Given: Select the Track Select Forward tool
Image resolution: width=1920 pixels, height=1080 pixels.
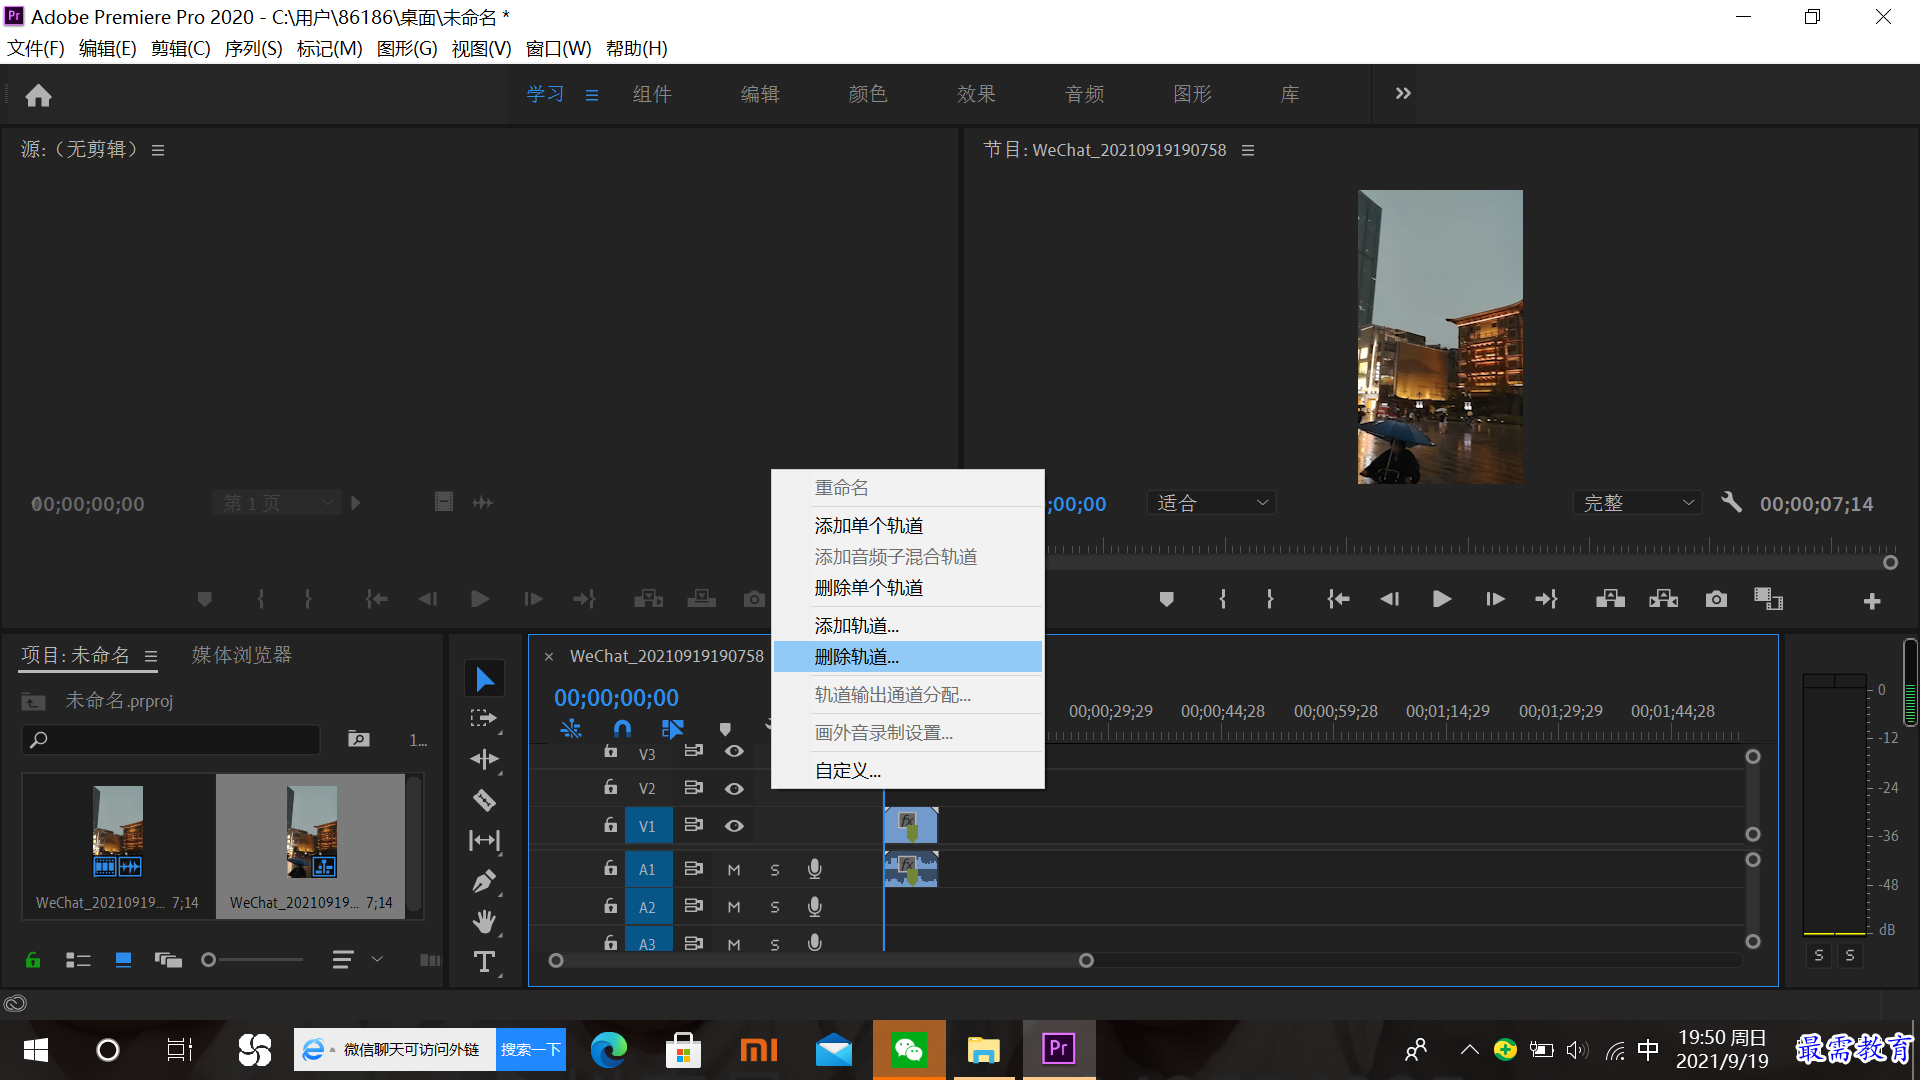Looking at the screenshot, I should tap(484, 719).
